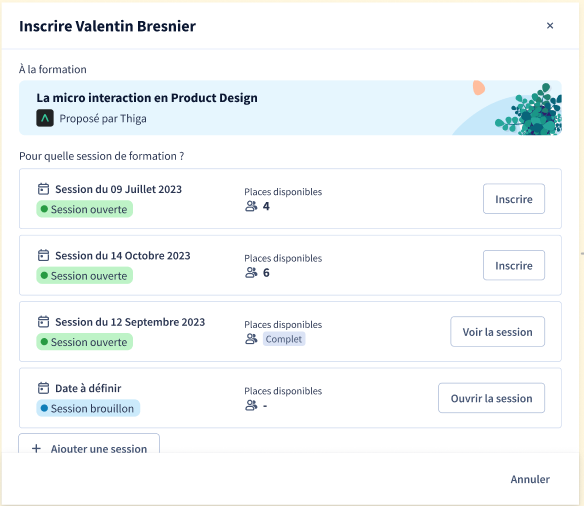Click the plant illustration in the course banner
This screenshot has width=584, height=506.
tap(529, 109)
